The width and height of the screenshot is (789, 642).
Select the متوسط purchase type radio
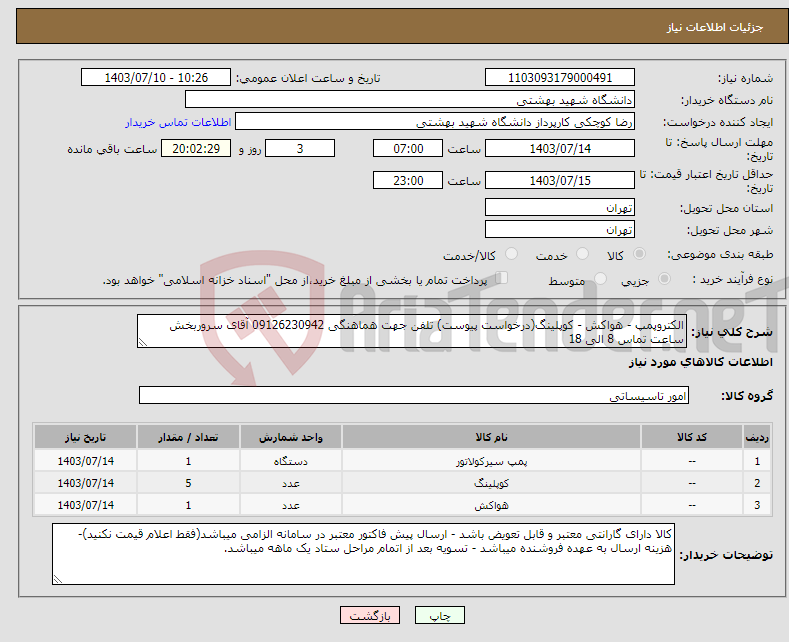(600, 278)
